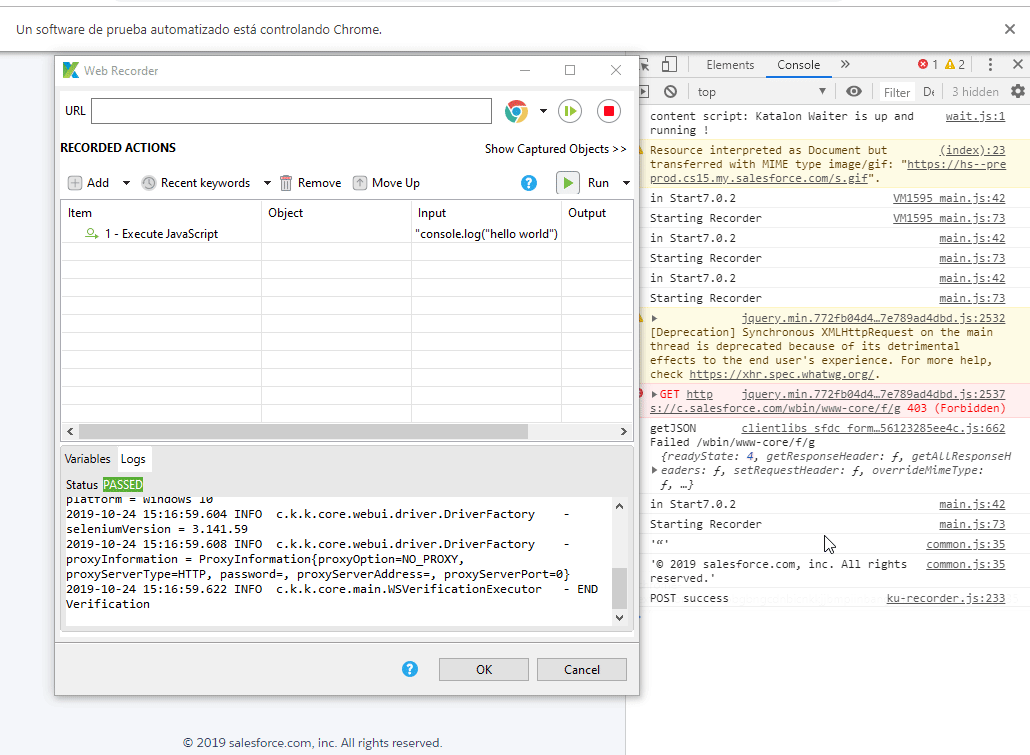Click the Object column header
Image resolution: width=1030 pixels, height=755 pixels.
tap(336, 213)
